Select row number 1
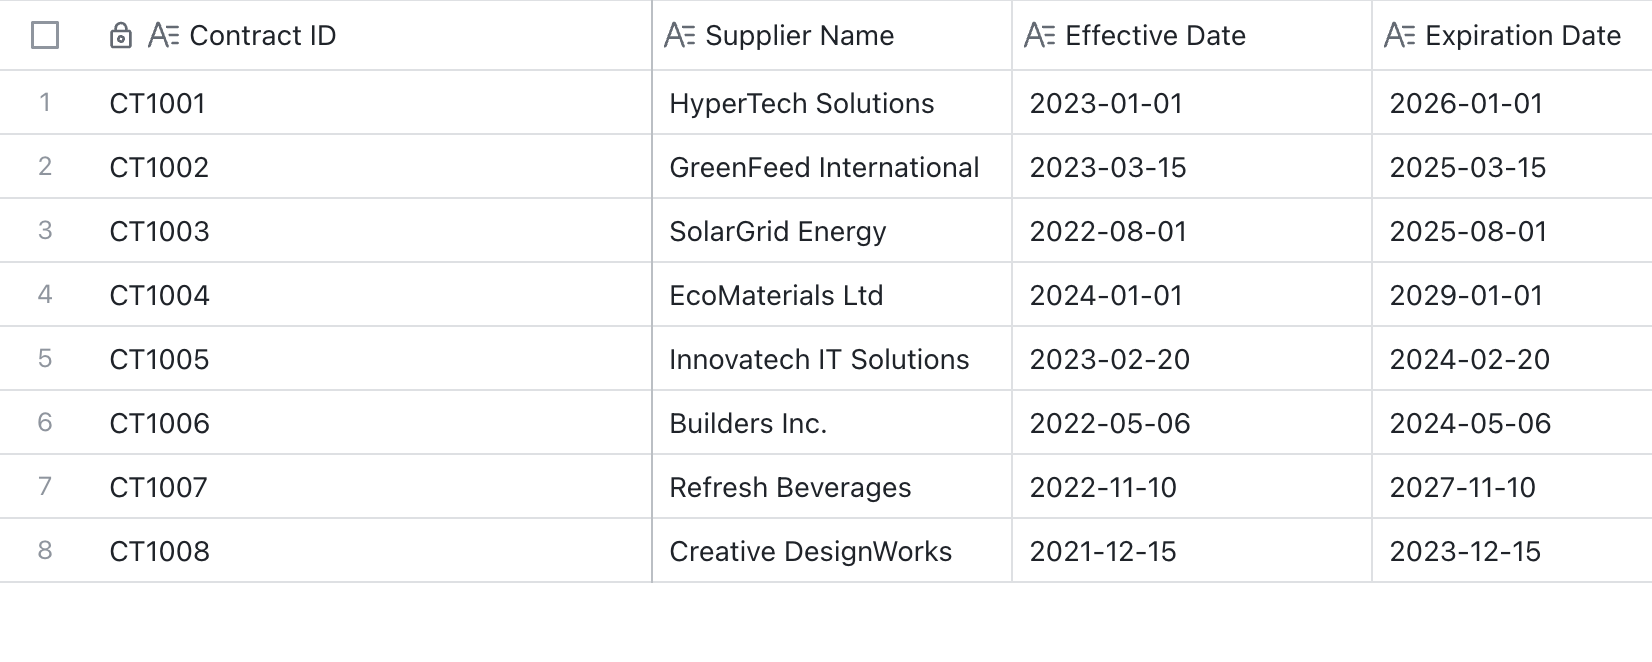 click(x=45, y=102)
